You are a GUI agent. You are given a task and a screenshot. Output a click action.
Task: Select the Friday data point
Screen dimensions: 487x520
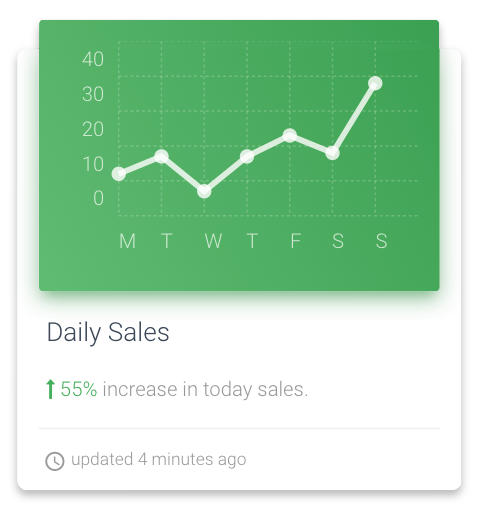click(290, 135)
